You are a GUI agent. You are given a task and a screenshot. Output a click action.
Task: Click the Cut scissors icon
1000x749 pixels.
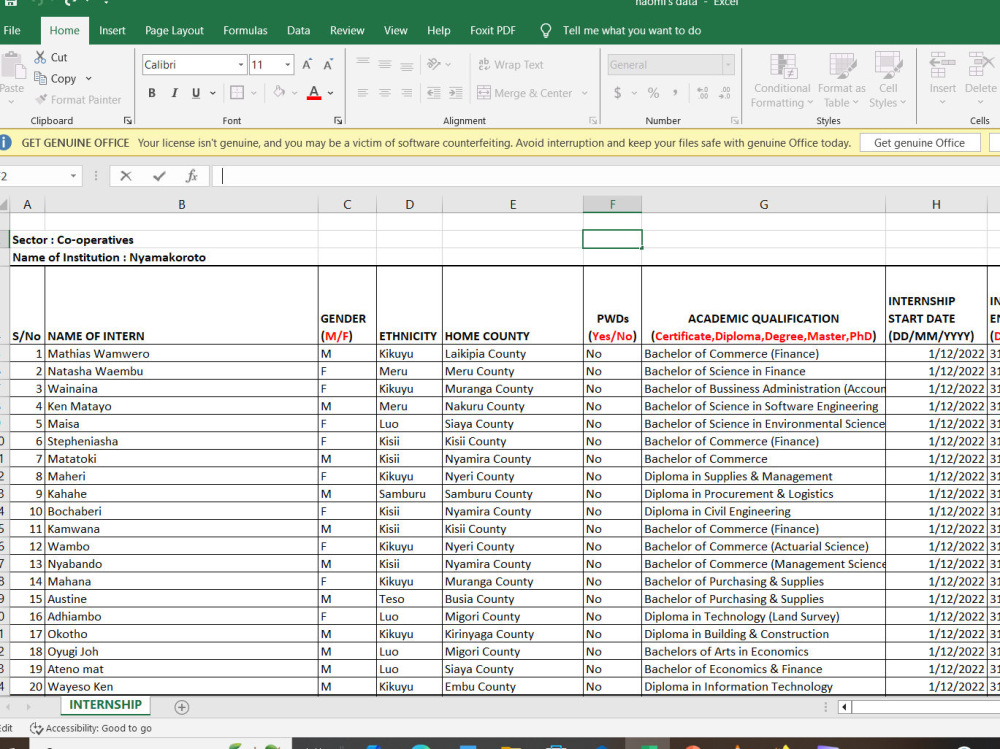pyautogui.click(x=40, y=57)
